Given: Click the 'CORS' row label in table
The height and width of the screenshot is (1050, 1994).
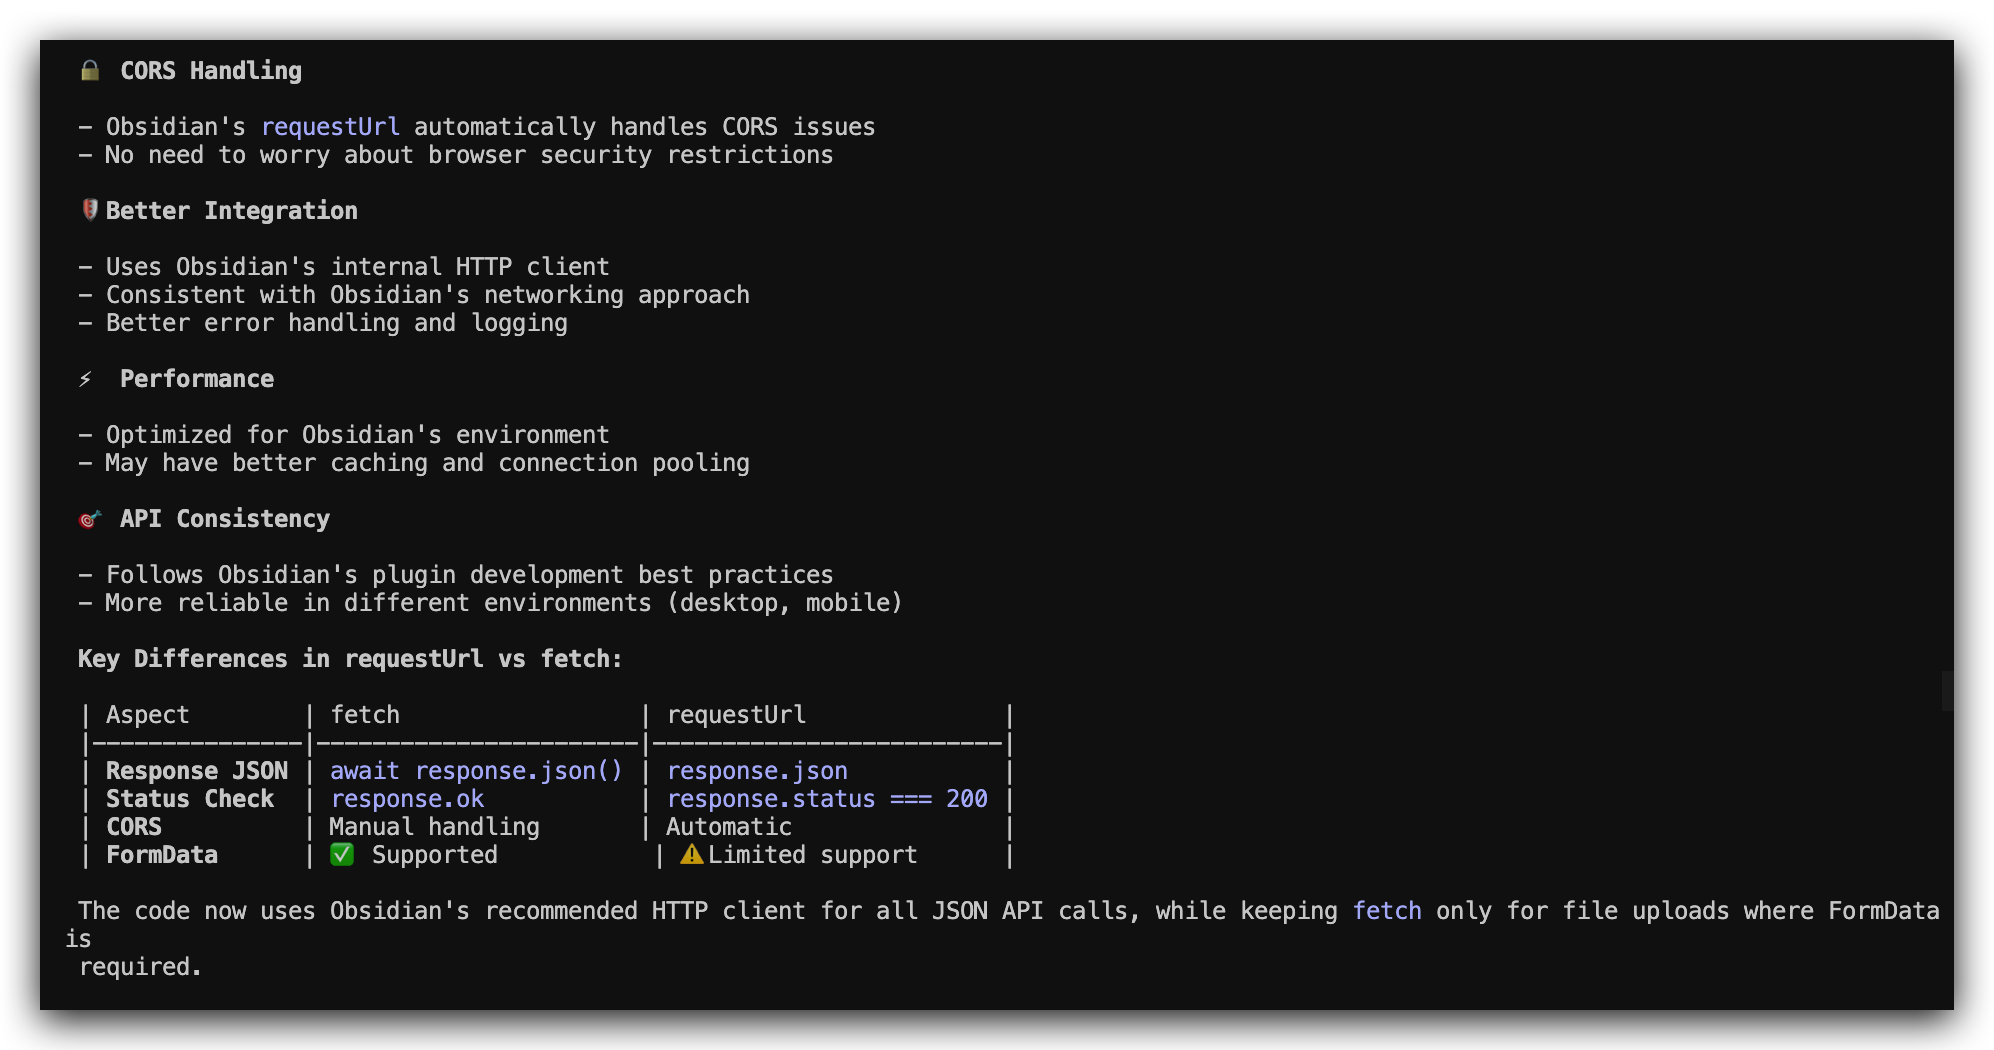Looking at the screenshot, I should [x=134, y=827].
